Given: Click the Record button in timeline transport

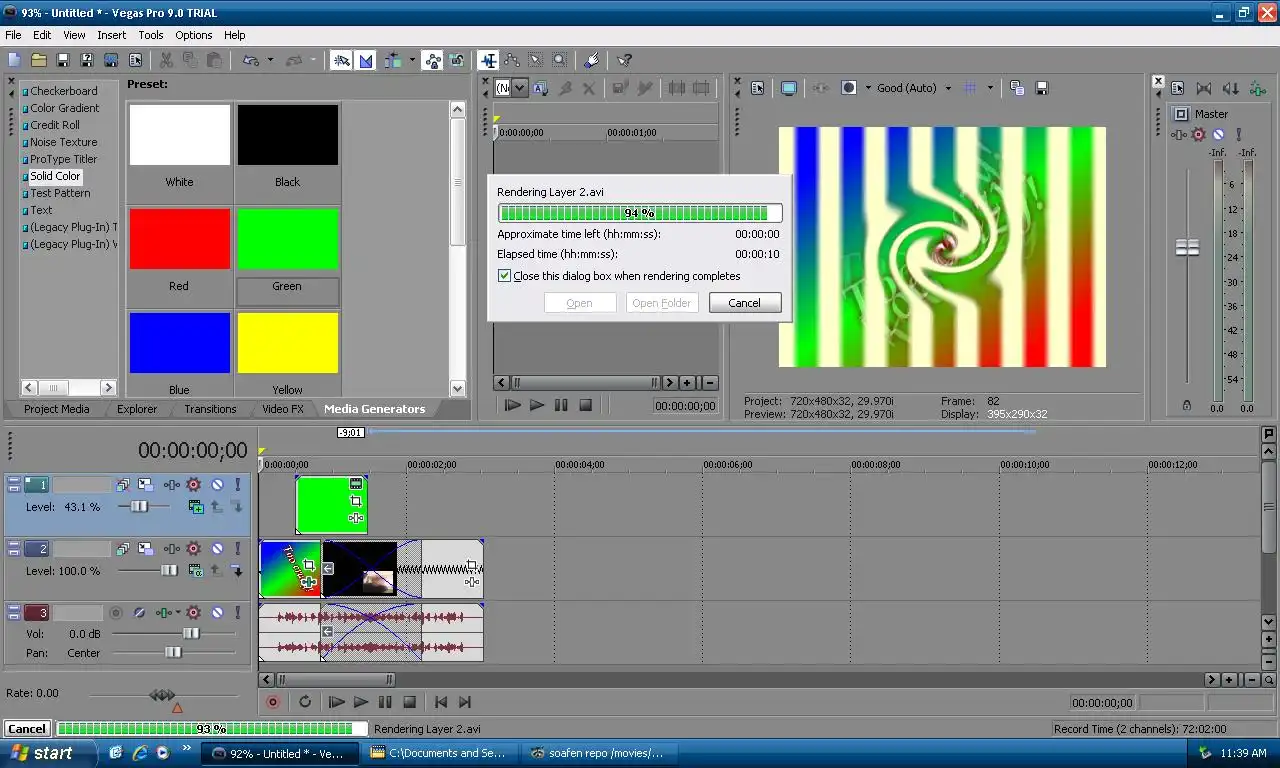Looking at the screenshot, I should (x=272, y=703).
